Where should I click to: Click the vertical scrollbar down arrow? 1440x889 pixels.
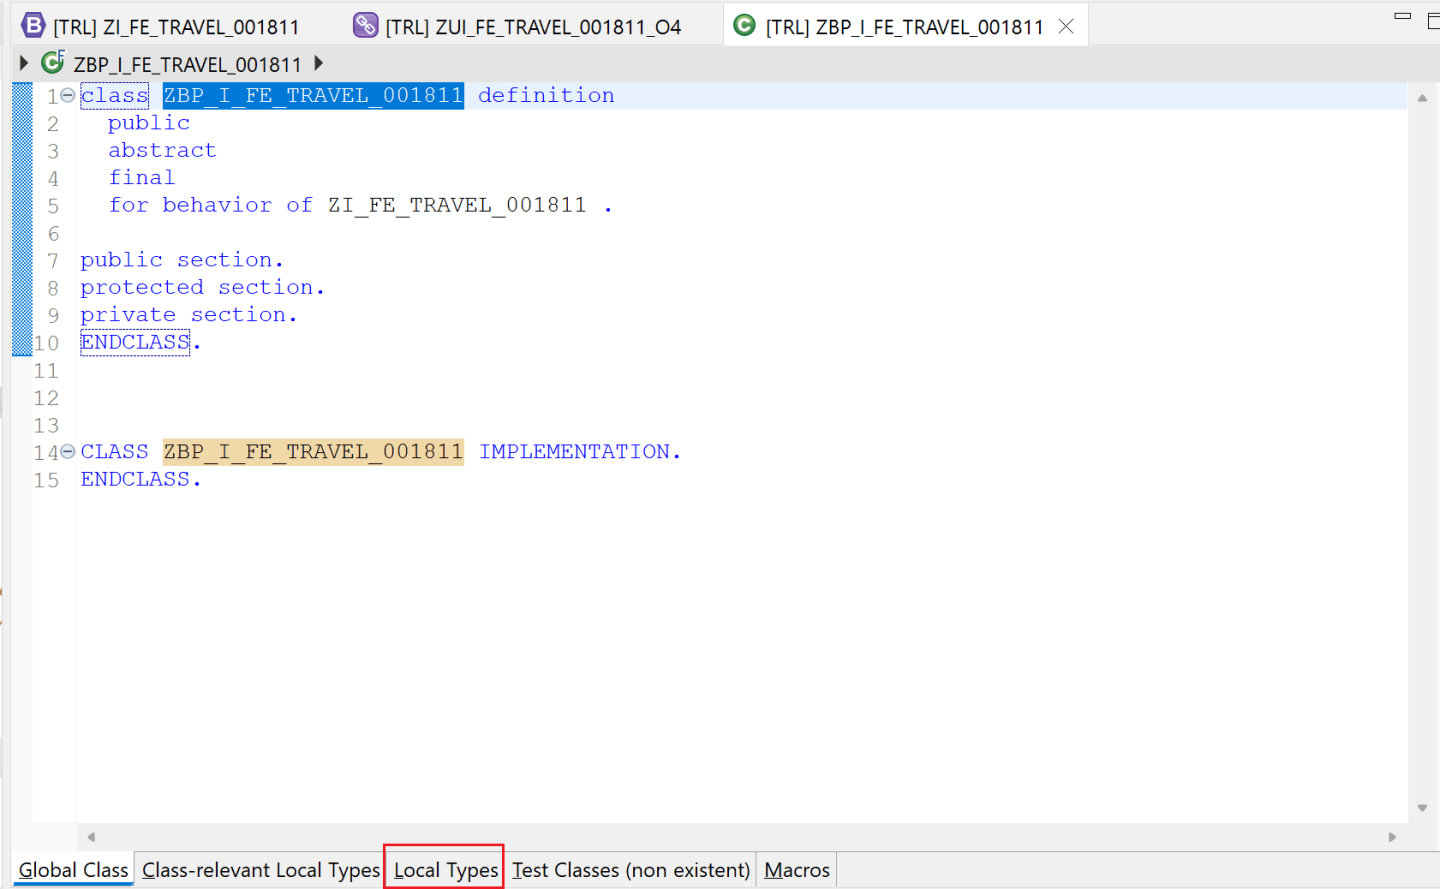1422,808
